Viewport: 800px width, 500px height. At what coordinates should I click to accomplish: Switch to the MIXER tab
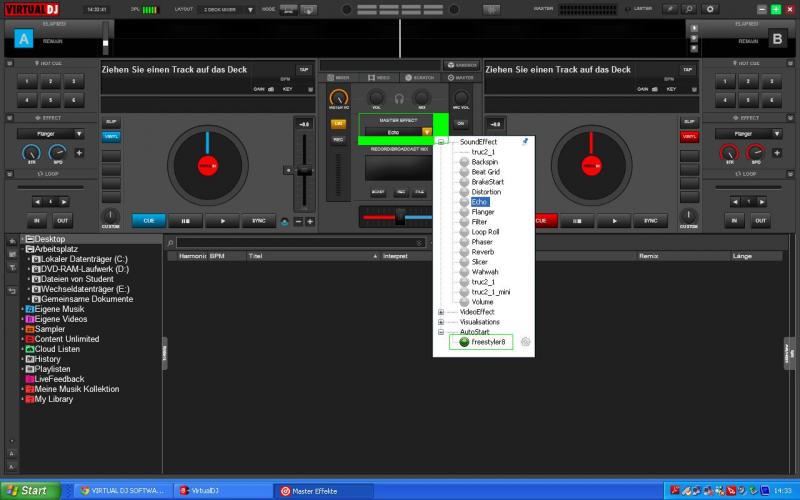[x=338, y=78]
